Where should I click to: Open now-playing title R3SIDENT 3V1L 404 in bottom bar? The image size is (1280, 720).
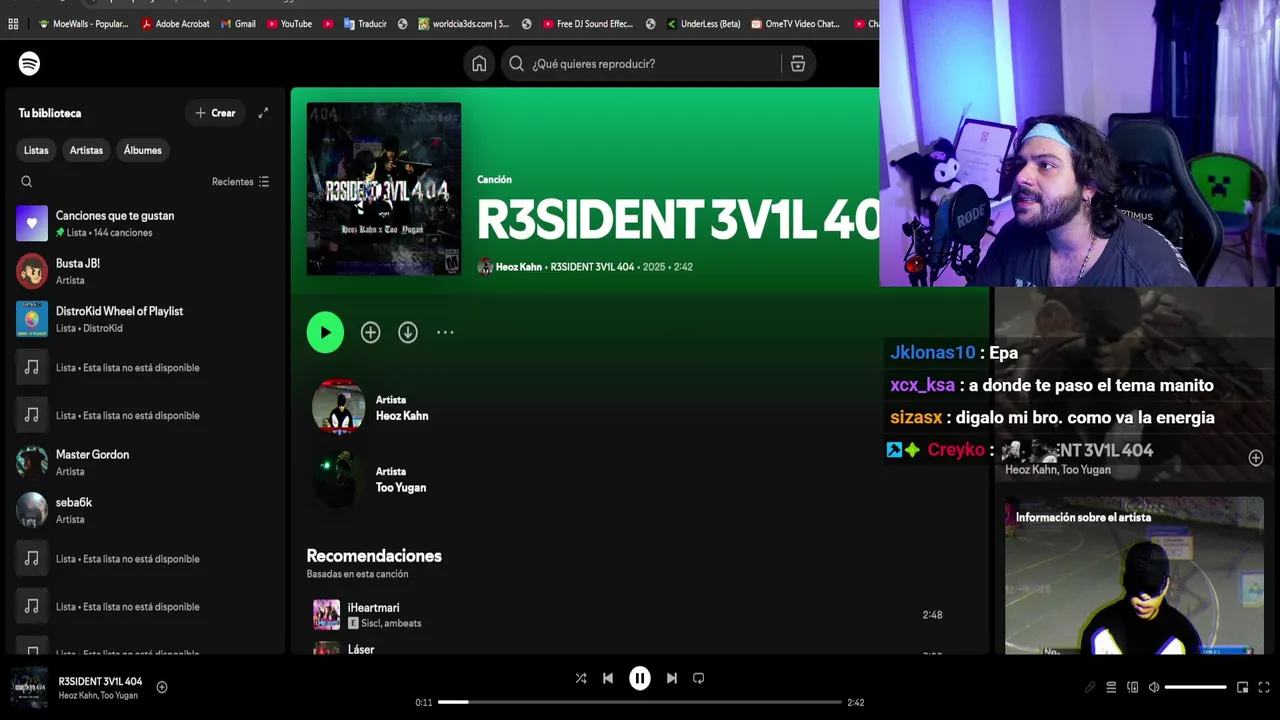(x=100, y=681)
